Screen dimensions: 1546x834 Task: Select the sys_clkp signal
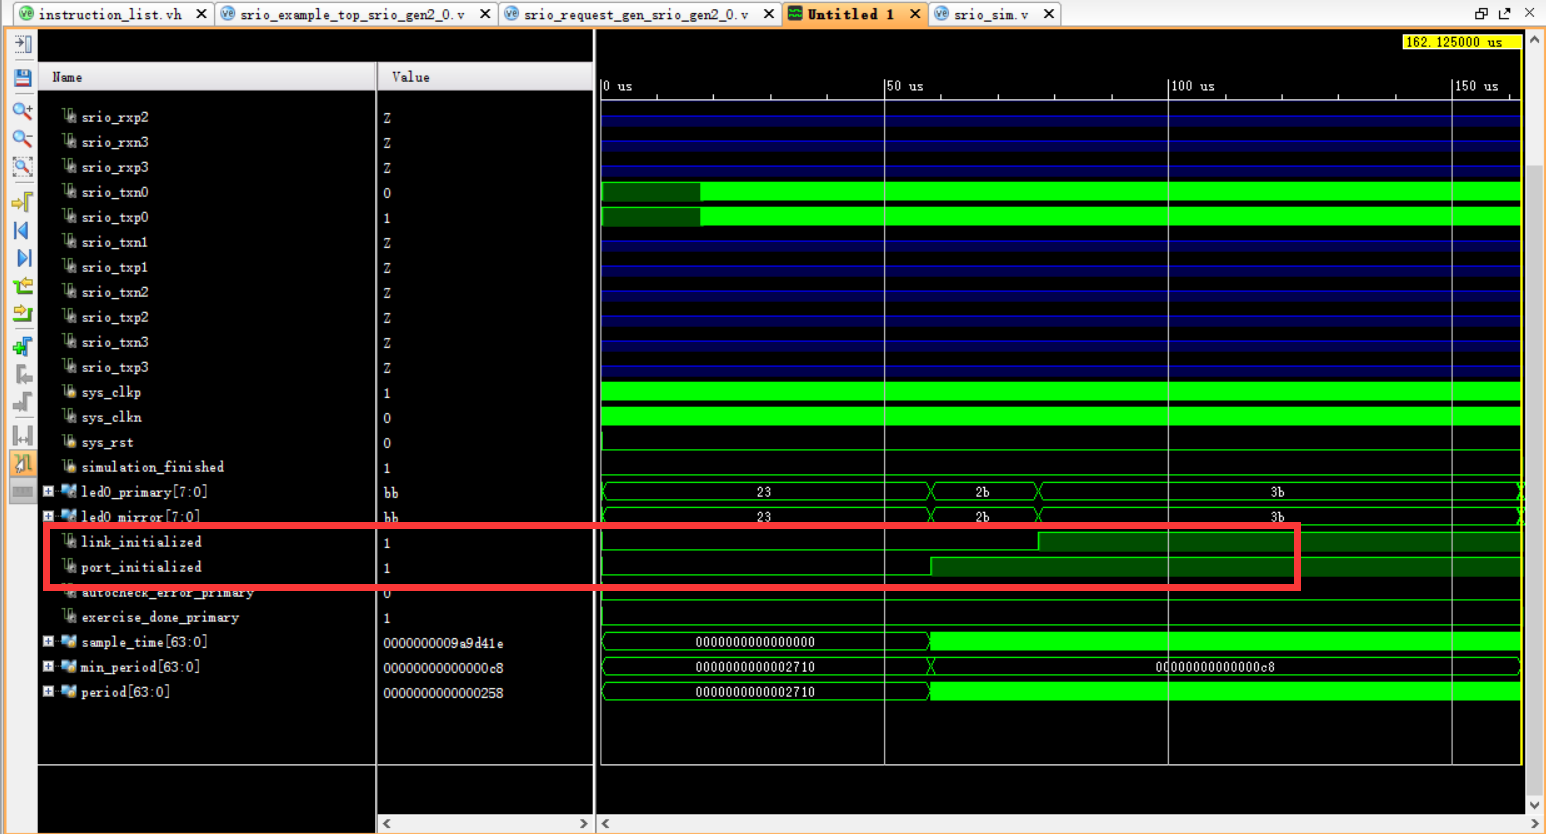(111, 392)
